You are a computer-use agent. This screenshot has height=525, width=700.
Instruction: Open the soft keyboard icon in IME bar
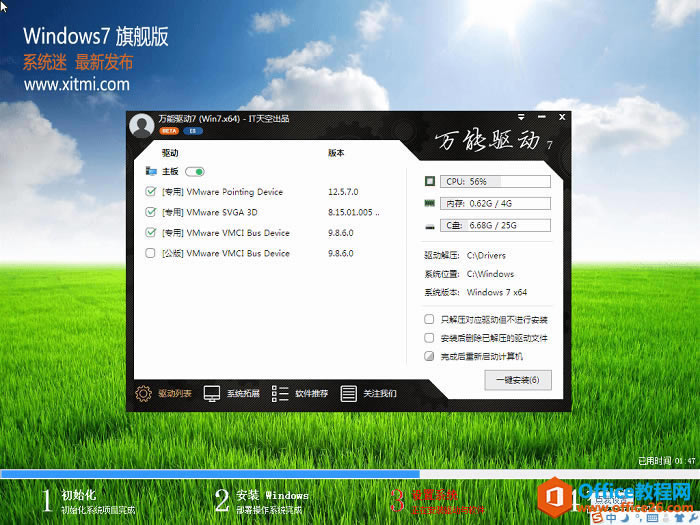tap(652, 518)
